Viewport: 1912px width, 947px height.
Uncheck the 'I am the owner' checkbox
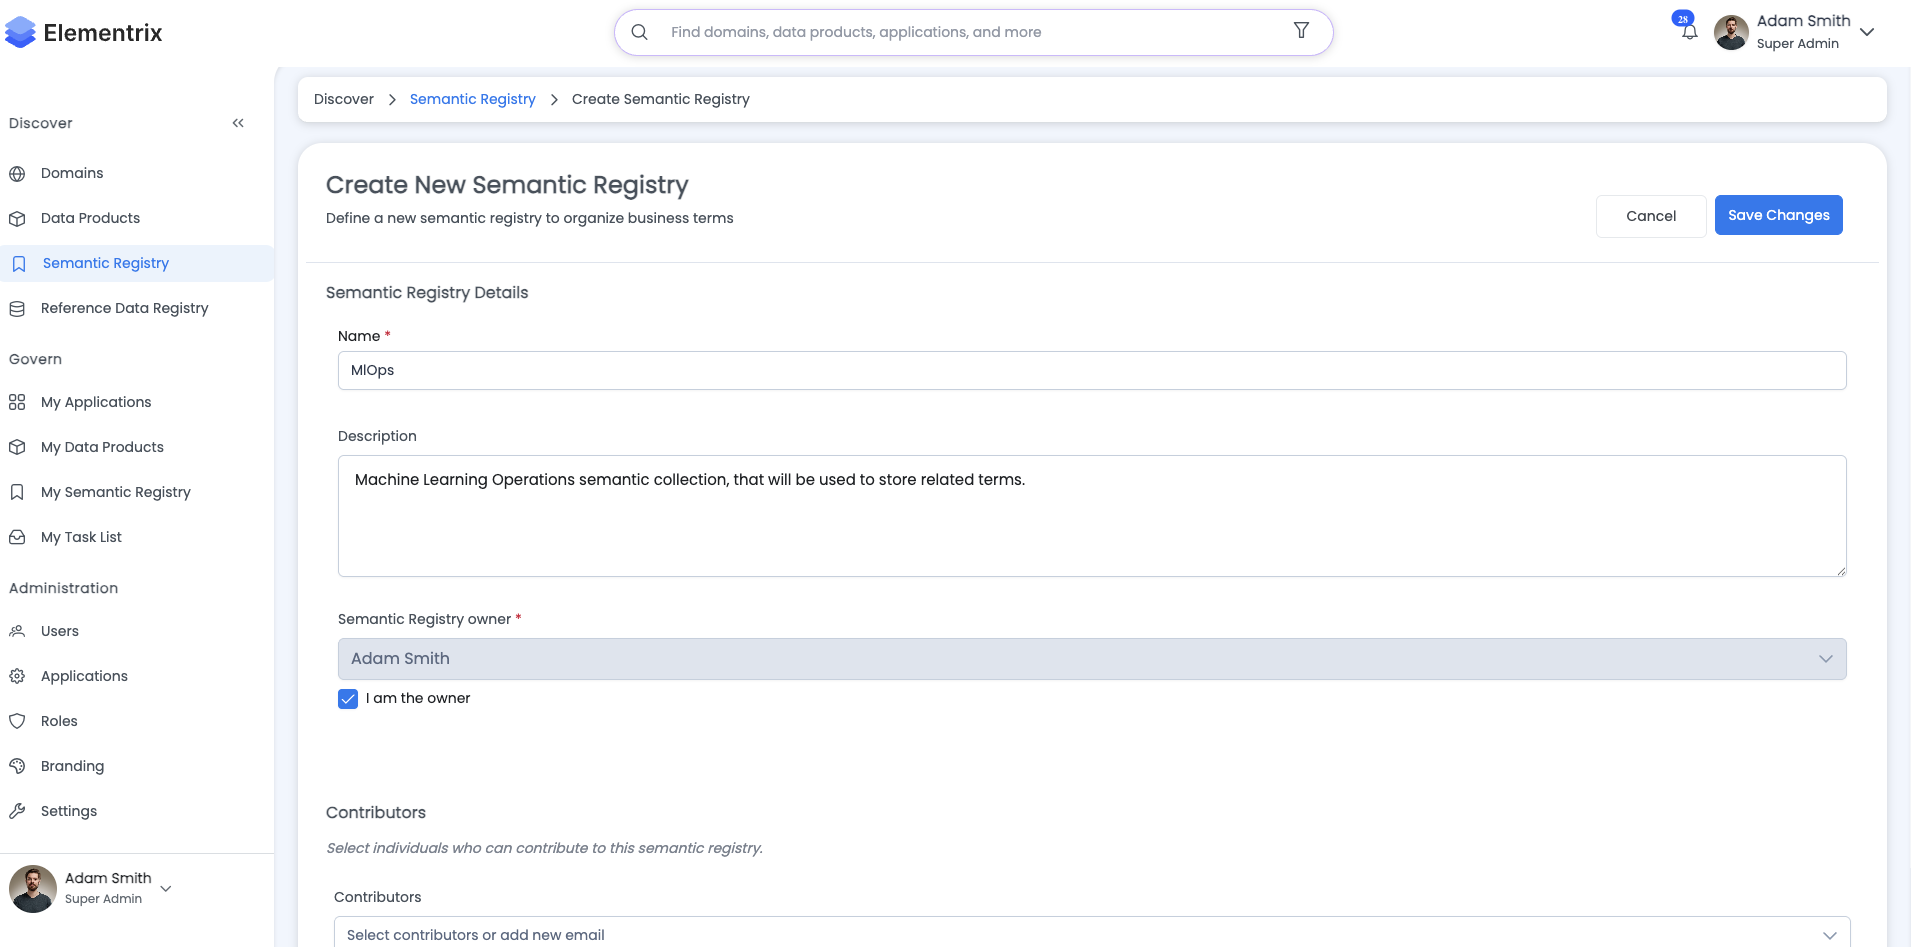coord(347,698)
